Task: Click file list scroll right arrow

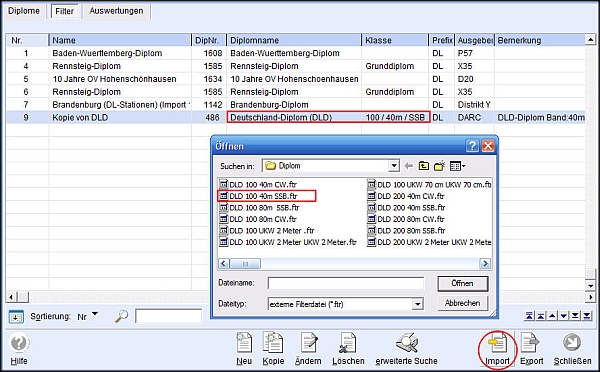Action: [x=485, y=264]
